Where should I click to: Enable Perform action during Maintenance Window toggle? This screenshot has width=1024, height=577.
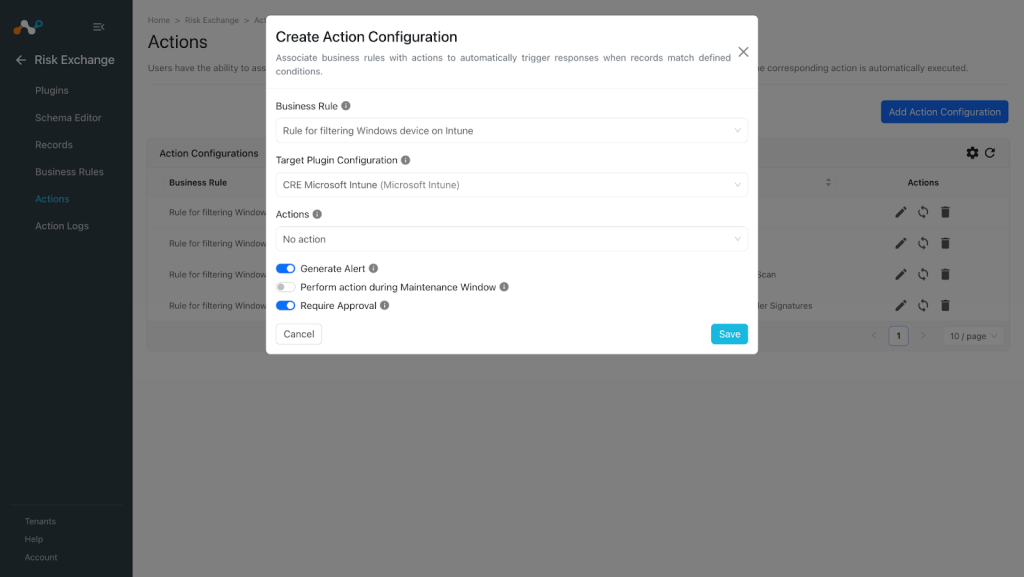pos(285,287)
